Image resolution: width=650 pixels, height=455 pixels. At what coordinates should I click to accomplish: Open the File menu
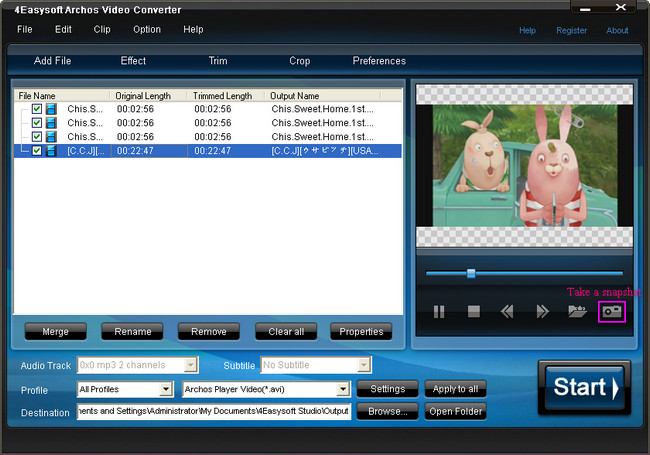tap(24, 29)
